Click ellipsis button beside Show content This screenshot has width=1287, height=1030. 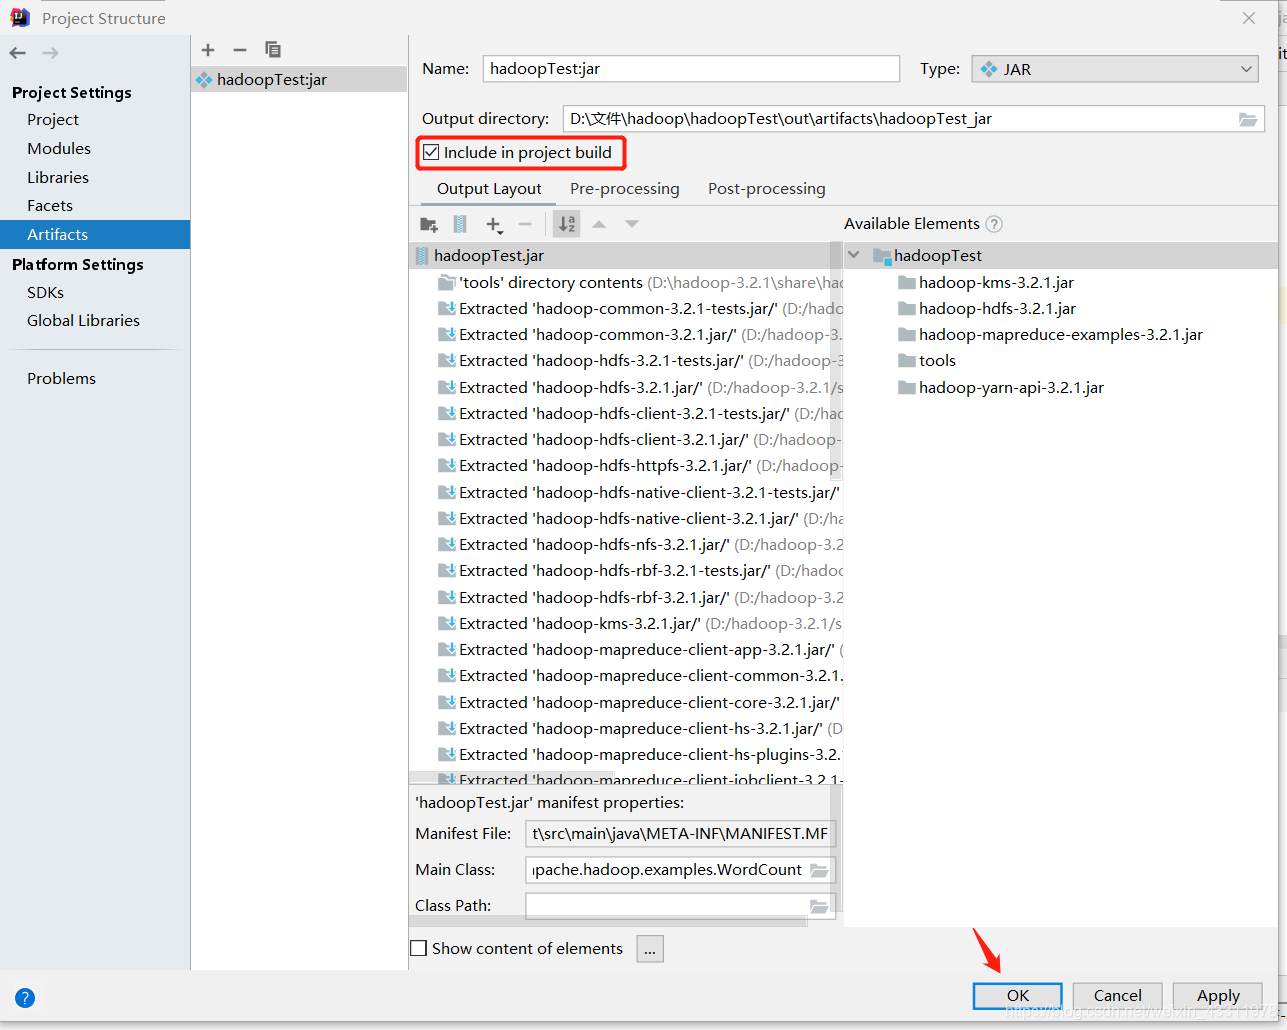pyautogui.click(x=650, y=949)
